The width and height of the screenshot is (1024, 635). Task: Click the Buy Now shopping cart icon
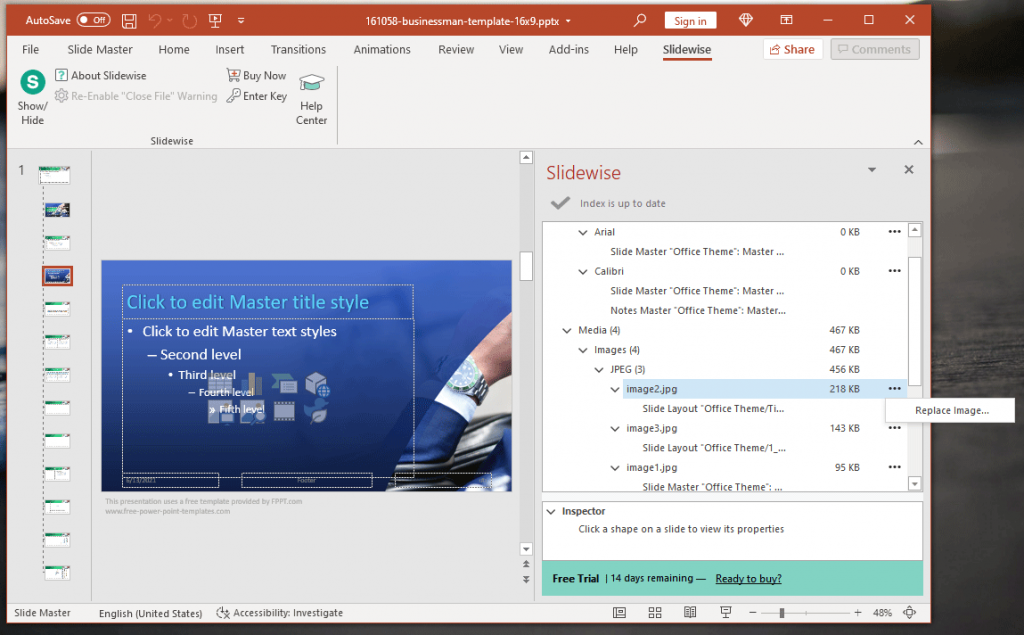(232, 75)
